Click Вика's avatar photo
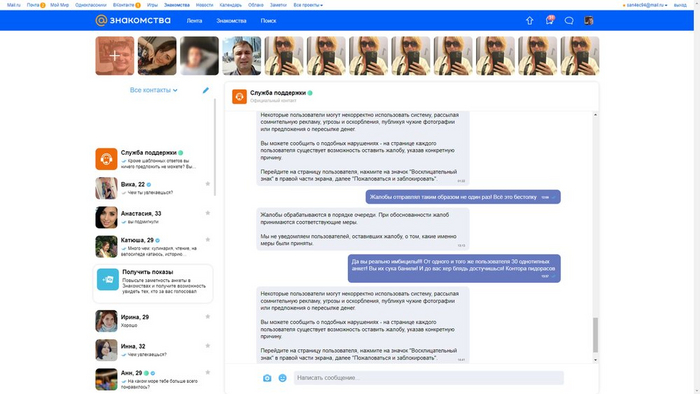This screenshot has width=700, height=394. (106, 188)
